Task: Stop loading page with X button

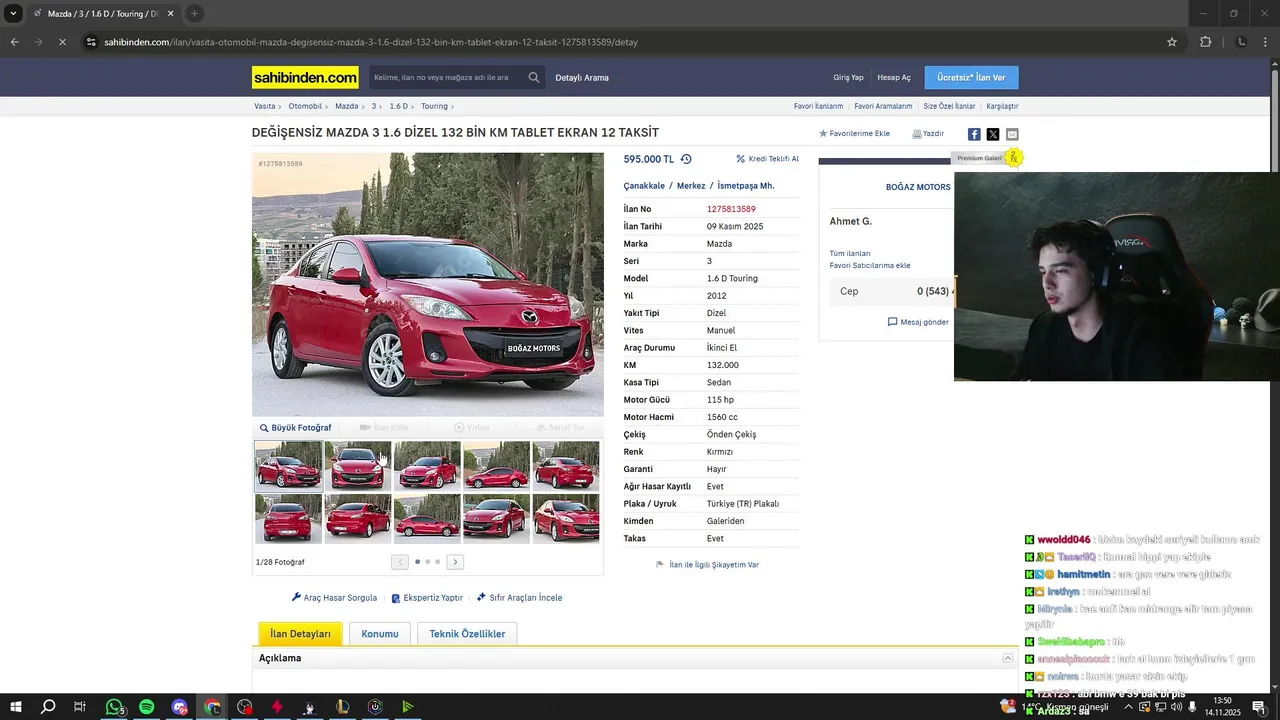Action: tap(62, 42)
